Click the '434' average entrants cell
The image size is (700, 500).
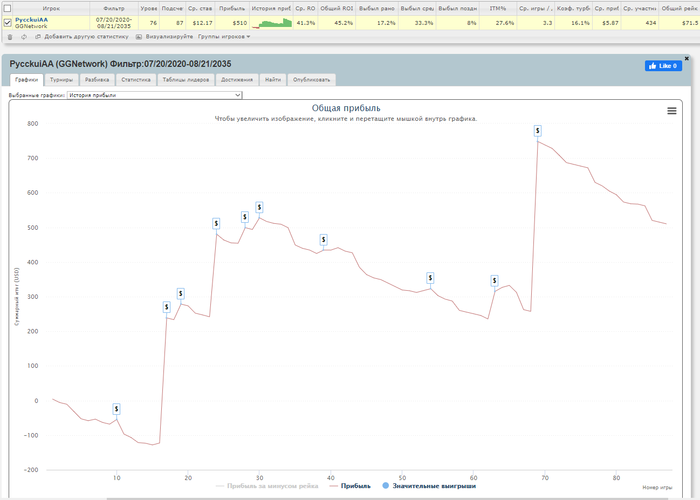coord(640,23)
